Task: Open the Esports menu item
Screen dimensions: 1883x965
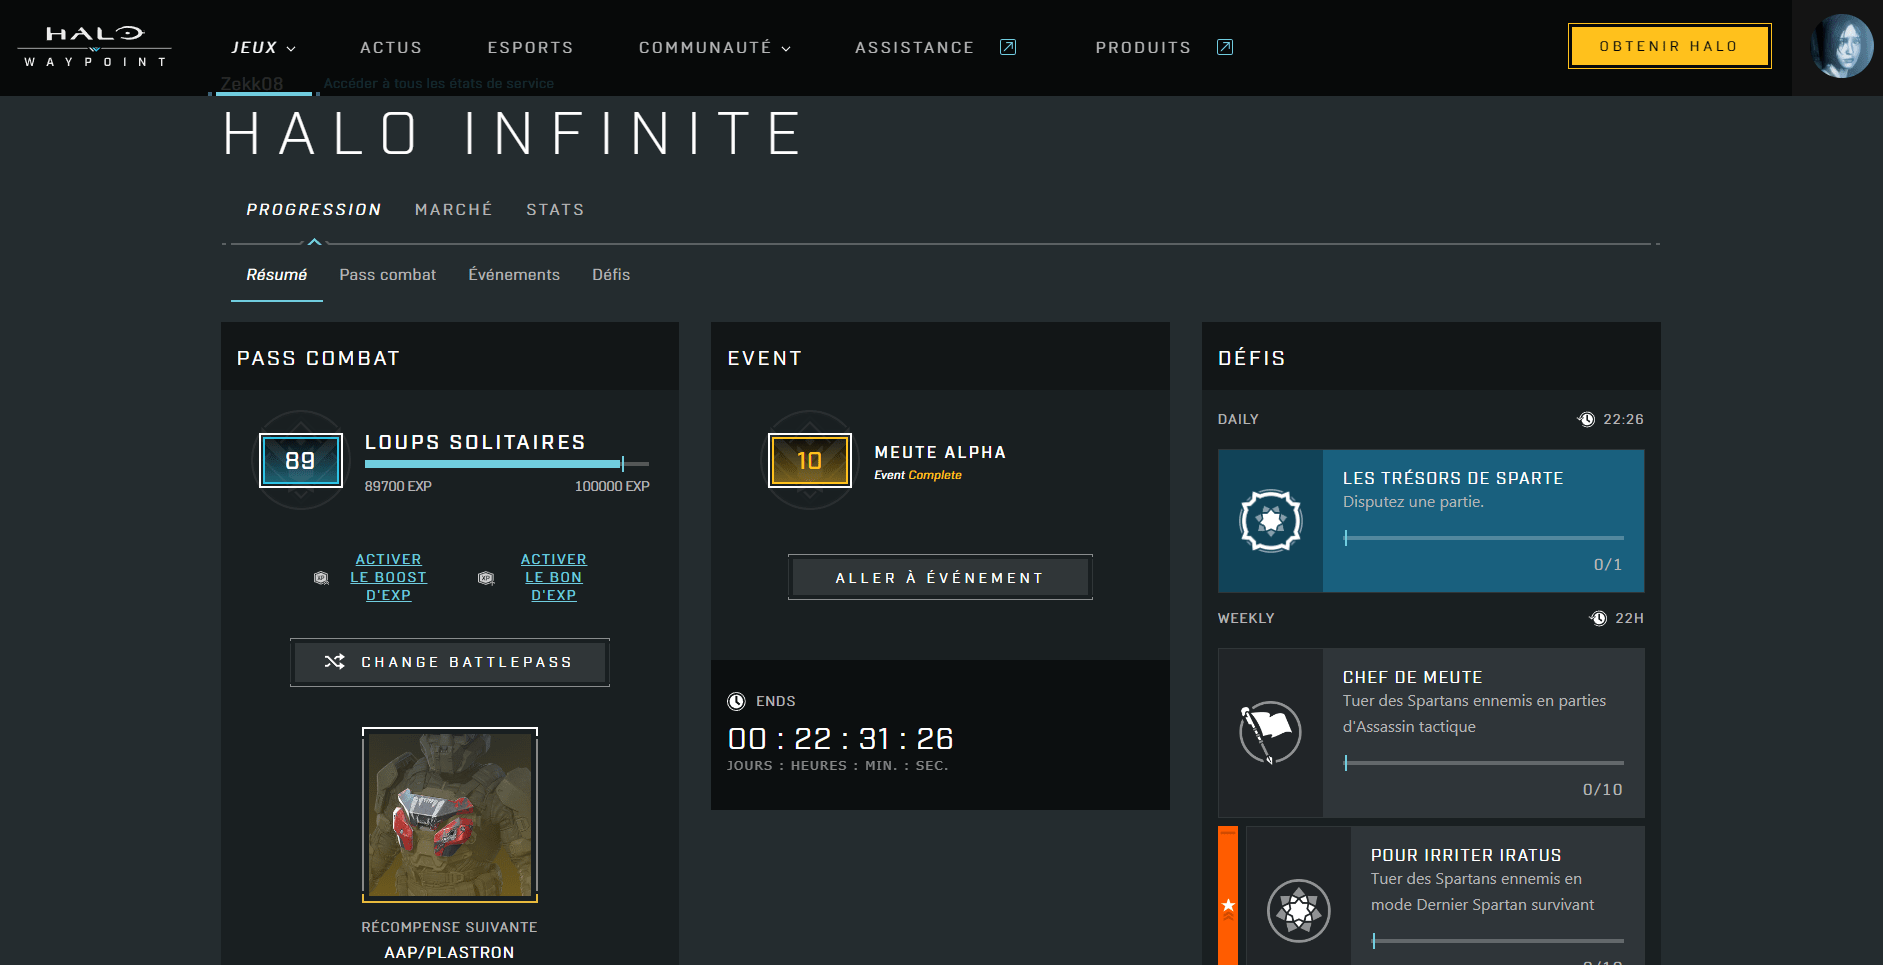Action: (530, 47)
